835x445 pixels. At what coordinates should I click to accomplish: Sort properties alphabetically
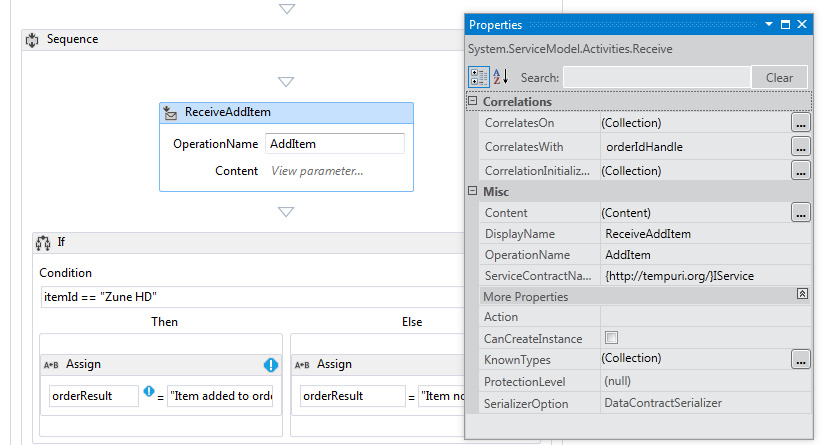click(501, 77)
